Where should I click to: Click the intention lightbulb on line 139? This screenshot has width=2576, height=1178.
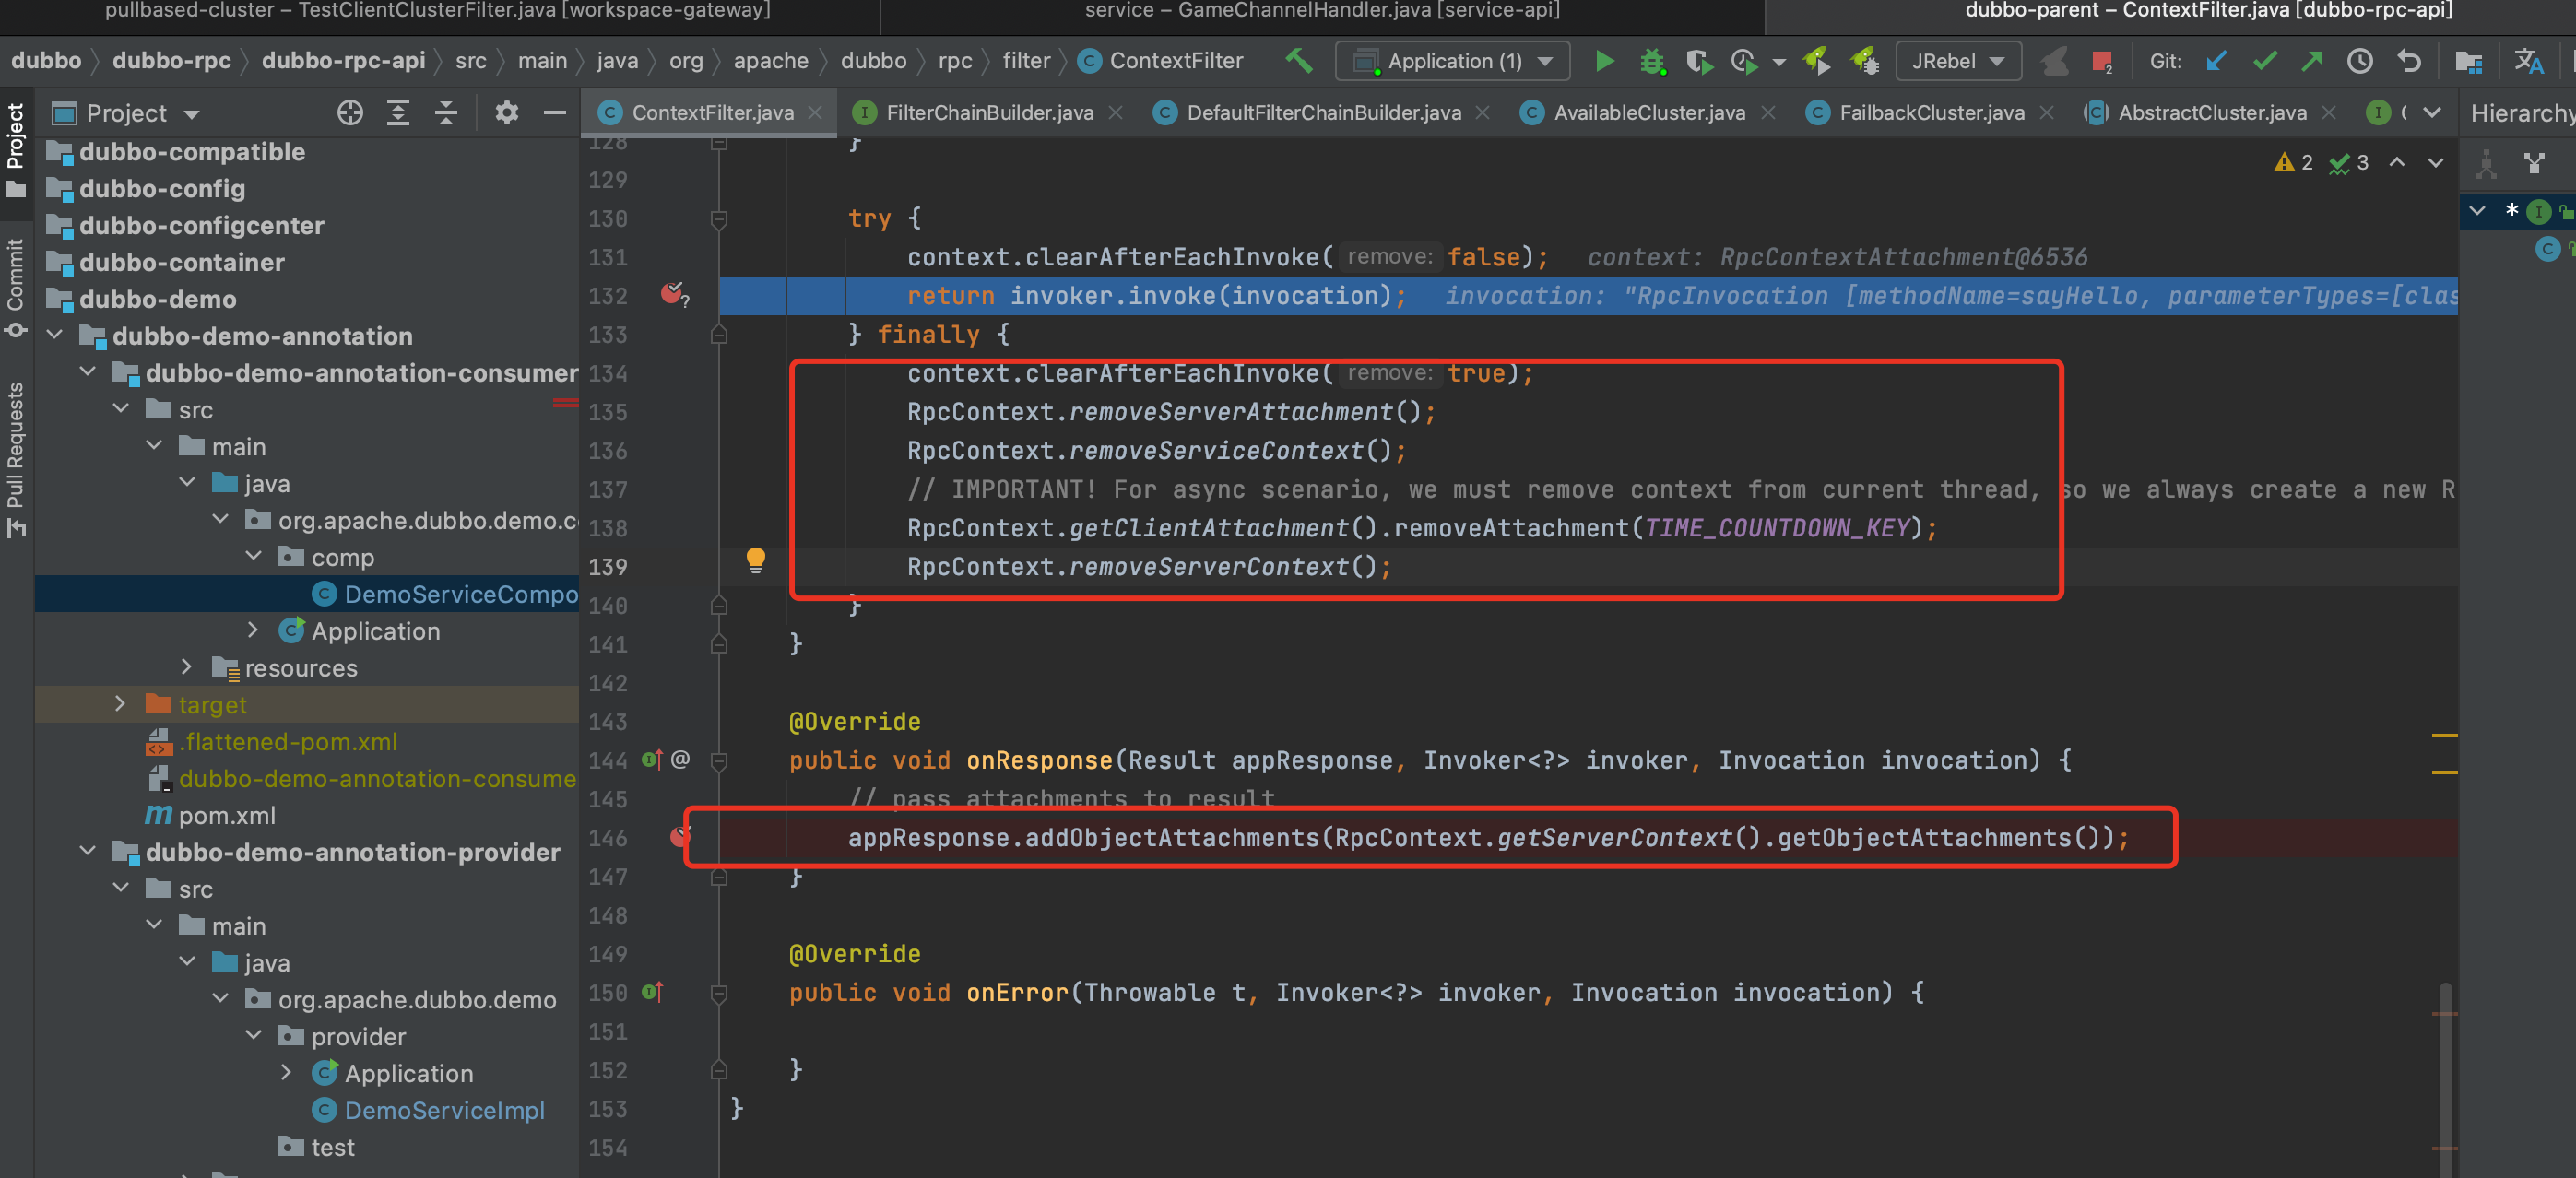pos(755,559)
